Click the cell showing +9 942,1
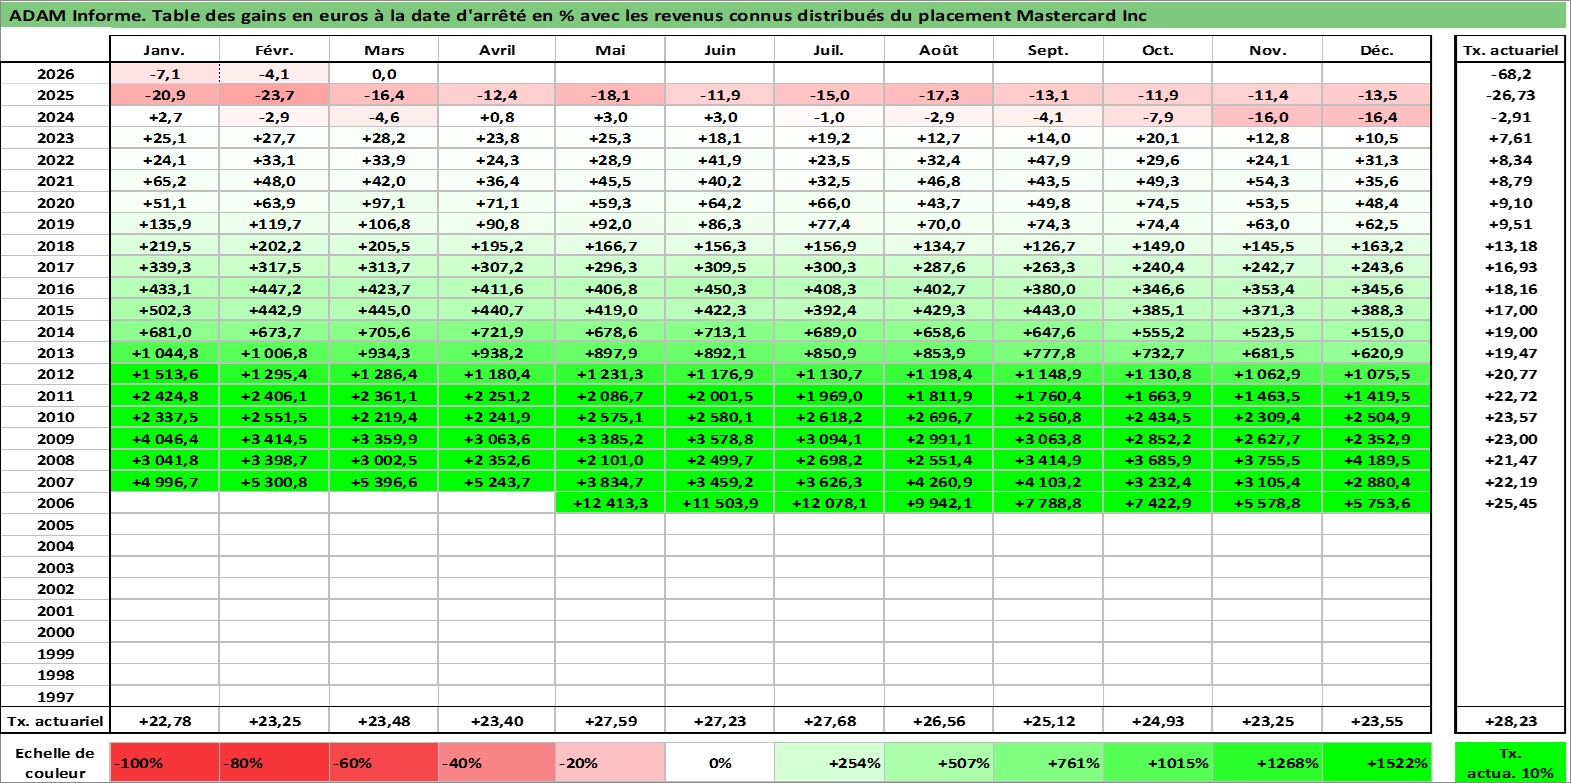 click(938, 503)
